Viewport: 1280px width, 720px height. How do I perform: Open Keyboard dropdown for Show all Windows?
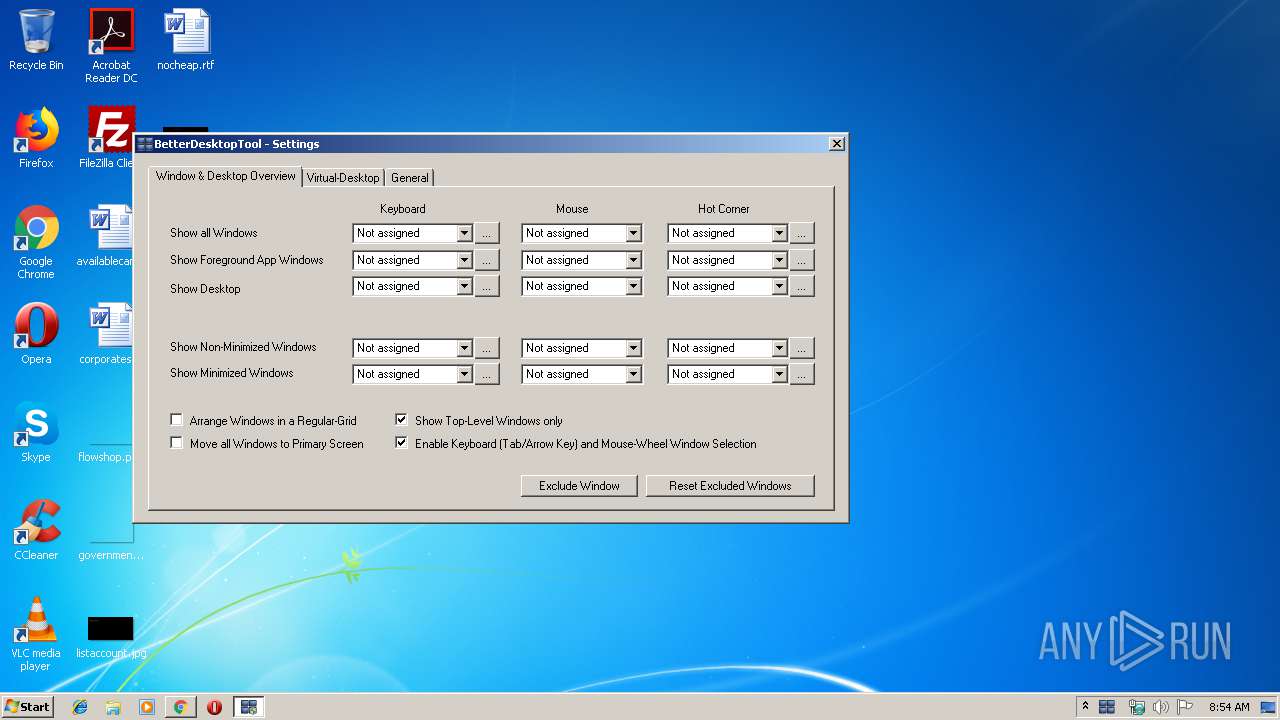point(464,233)
